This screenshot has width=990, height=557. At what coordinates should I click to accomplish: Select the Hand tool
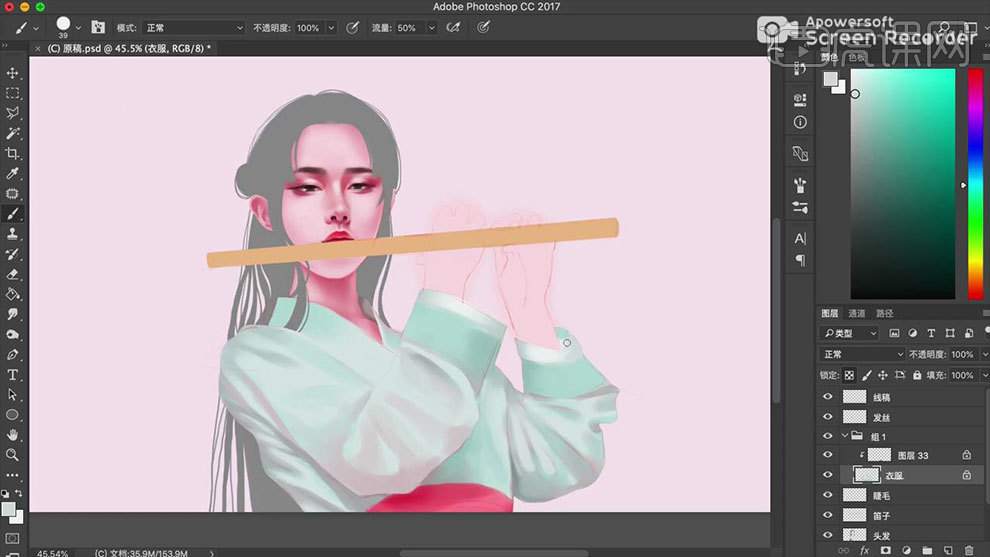click(x=12, y=435)
